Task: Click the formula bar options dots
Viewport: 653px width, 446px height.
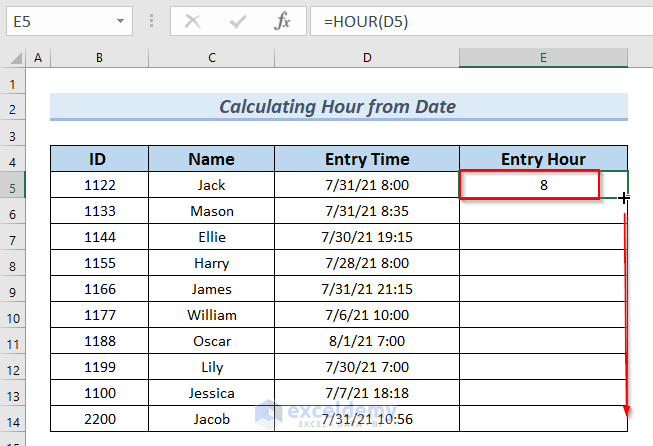Action: [152, 20]
